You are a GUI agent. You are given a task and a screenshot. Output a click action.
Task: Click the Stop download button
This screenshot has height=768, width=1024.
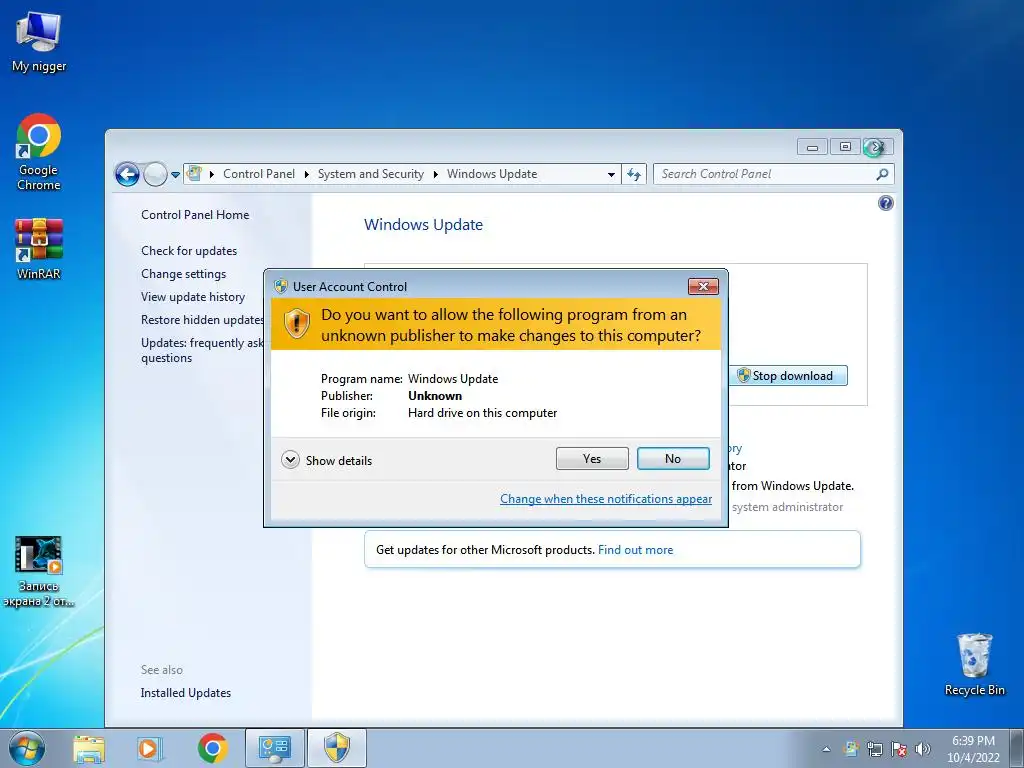tap(788, 376)
